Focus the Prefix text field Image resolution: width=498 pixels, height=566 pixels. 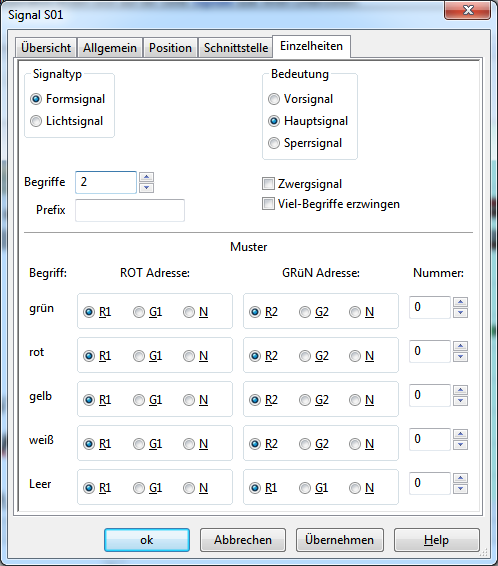coord(130,210)
